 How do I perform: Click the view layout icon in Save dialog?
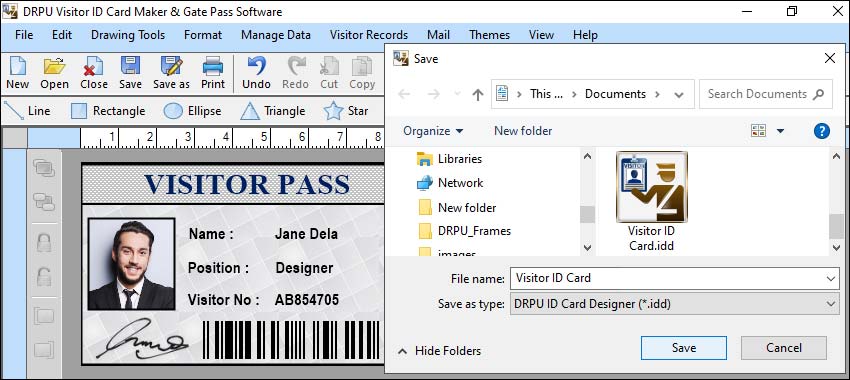click(x=758, y=131)
